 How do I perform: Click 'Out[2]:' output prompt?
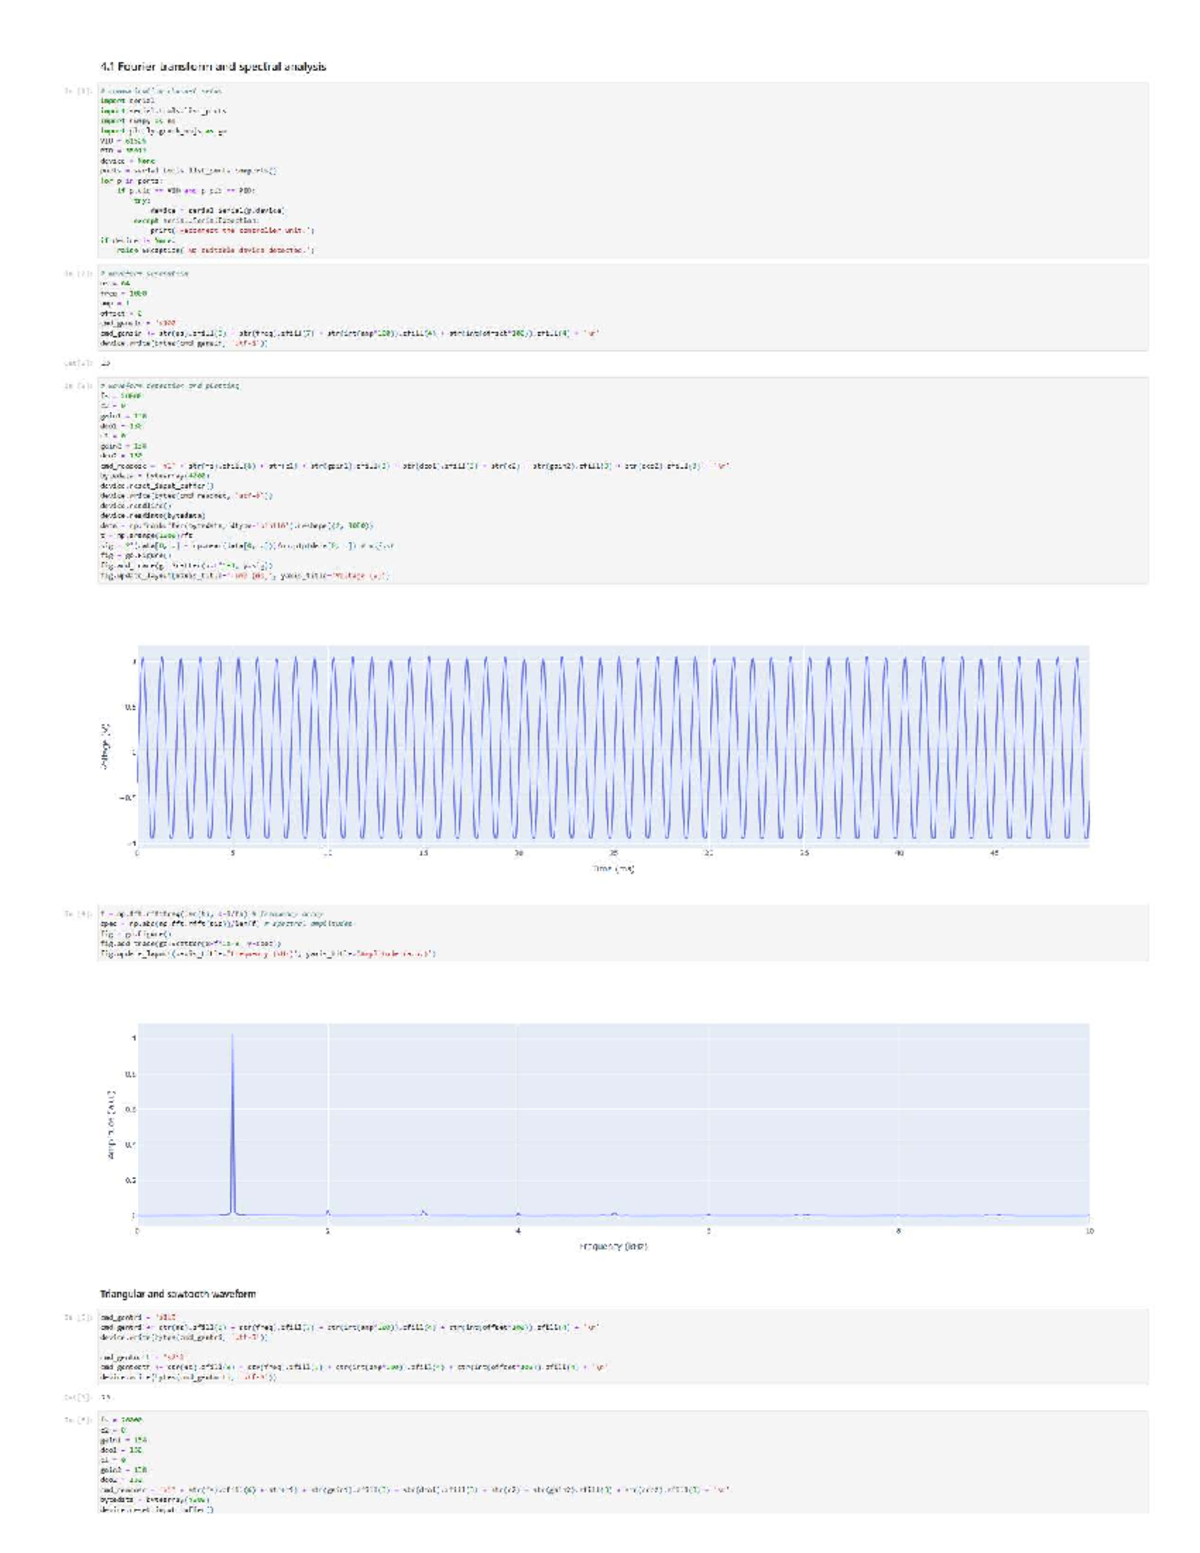[78, 364]
